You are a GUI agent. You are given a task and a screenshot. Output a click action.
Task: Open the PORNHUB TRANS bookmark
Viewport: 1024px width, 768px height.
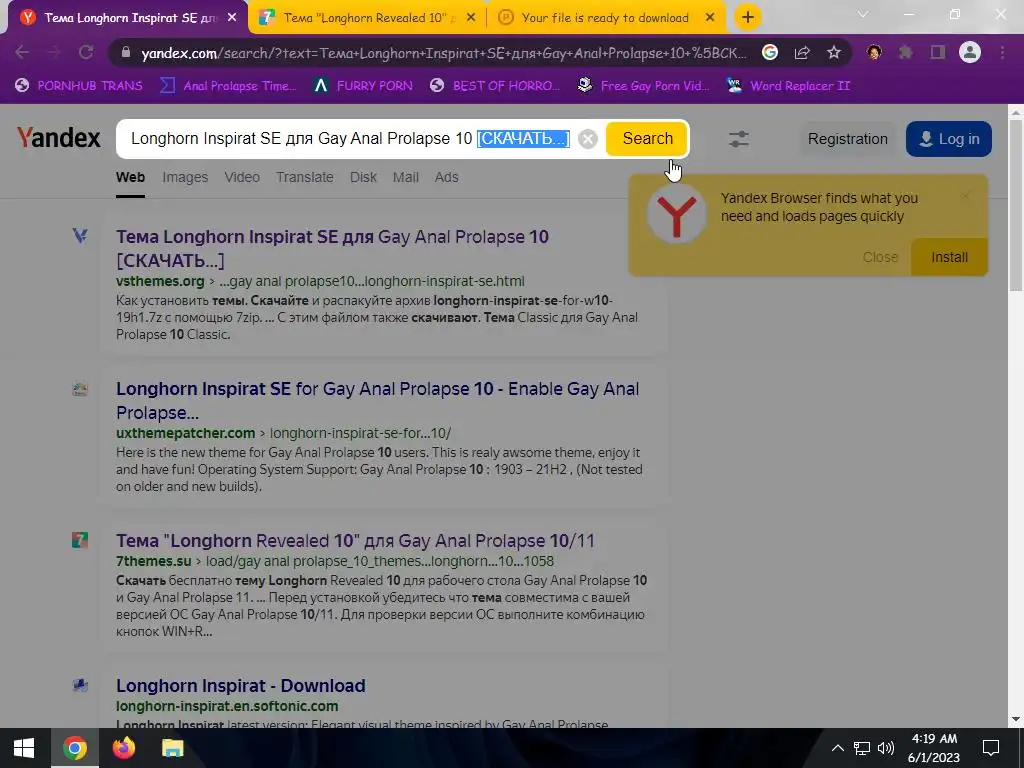[79, 86]
